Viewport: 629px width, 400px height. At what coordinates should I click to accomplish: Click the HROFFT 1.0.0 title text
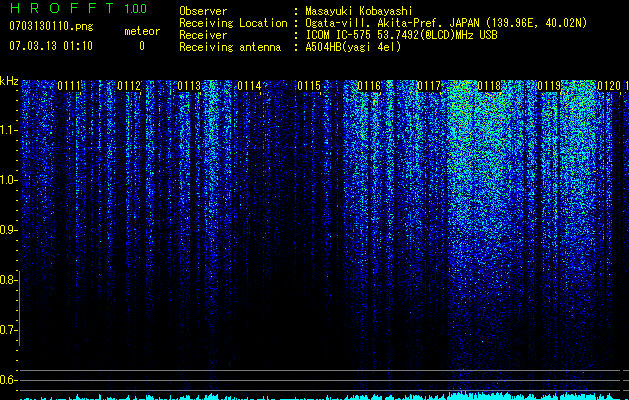(x=79, y=8)
